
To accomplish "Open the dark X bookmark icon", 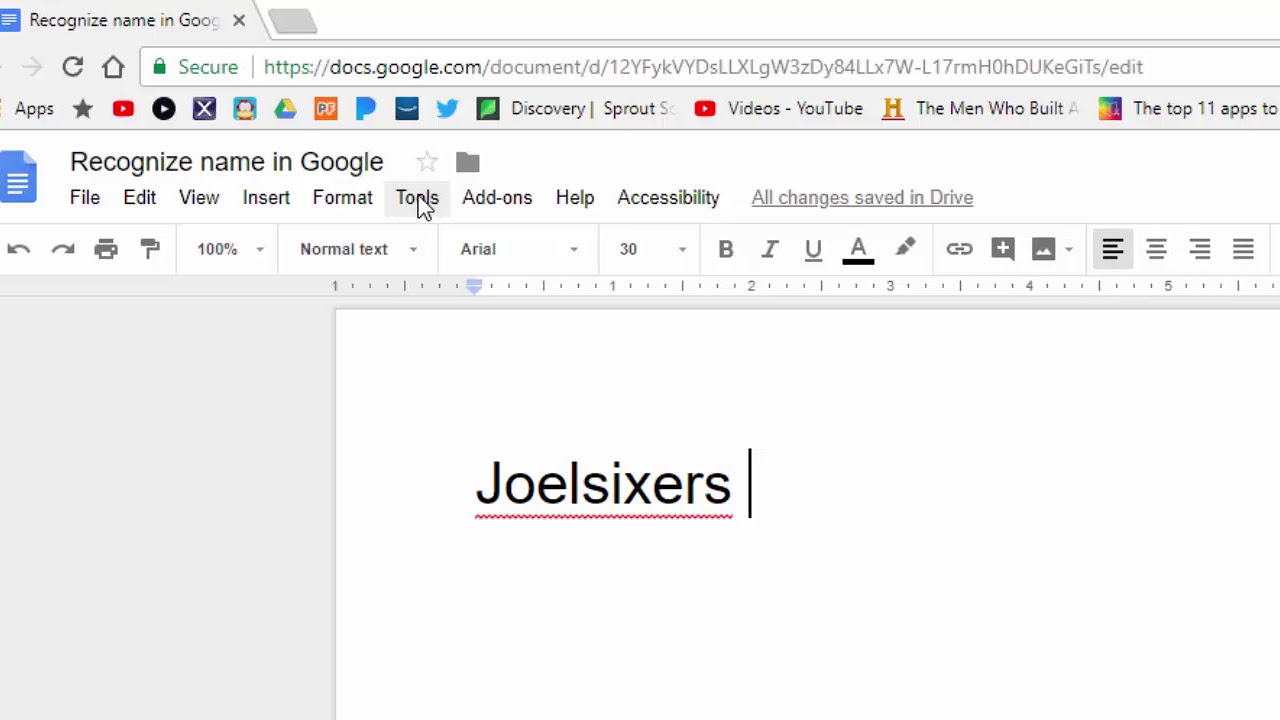I will (x=204, y=109).
